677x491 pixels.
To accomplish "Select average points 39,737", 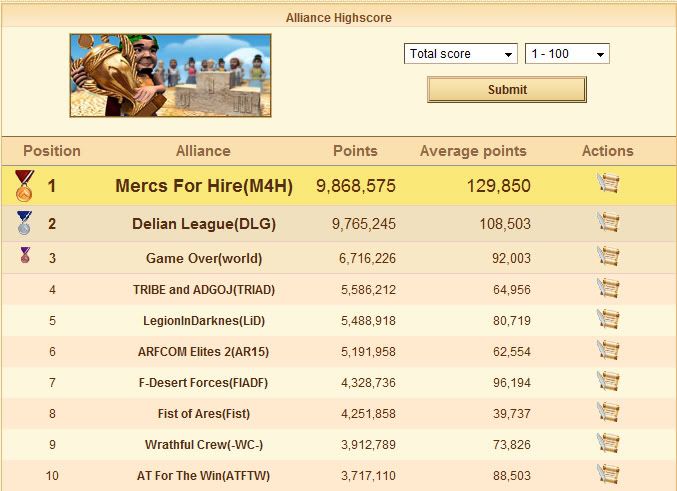I will point(512,414).
